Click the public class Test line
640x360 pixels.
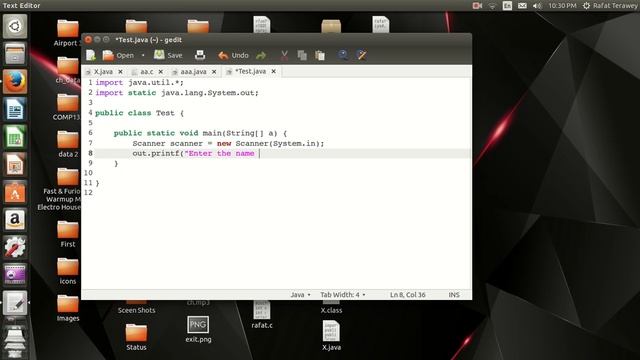click(139, 113)
